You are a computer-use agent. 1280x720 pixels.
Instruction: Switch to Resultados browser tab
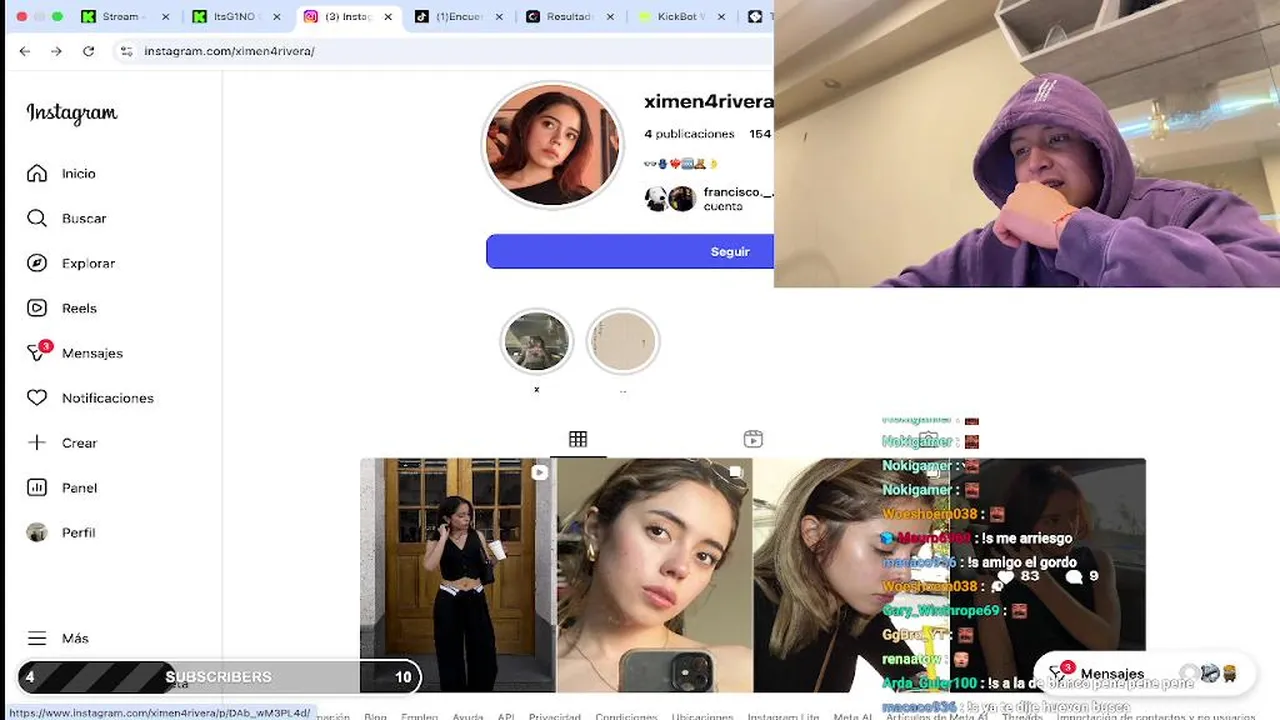(x=568, y=17)
